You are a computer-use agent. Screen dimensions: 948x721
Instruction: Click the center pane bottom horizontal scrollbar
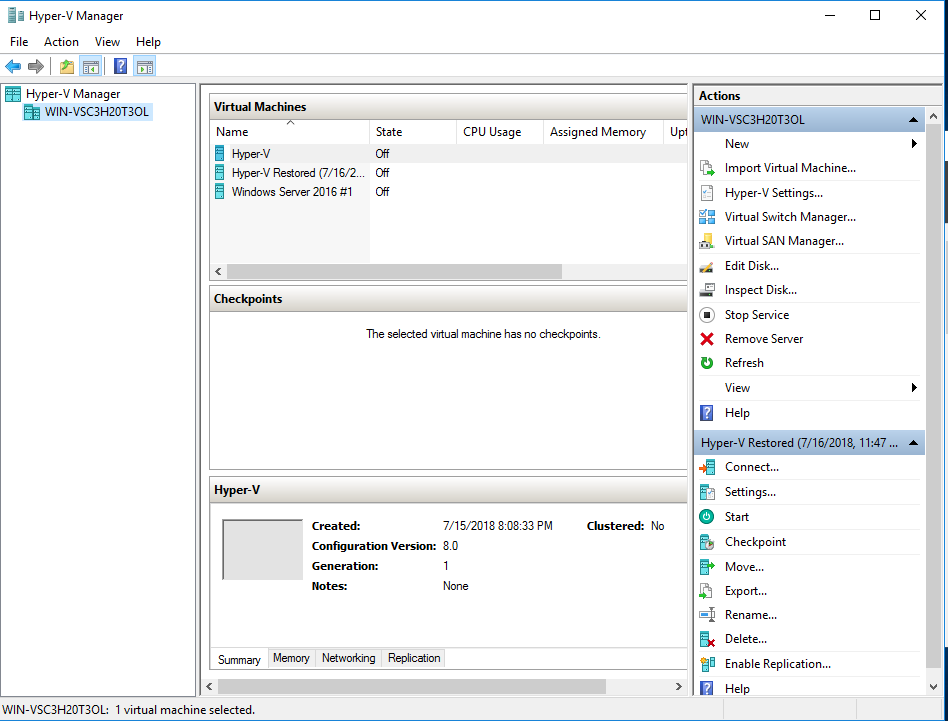point(412,687)
